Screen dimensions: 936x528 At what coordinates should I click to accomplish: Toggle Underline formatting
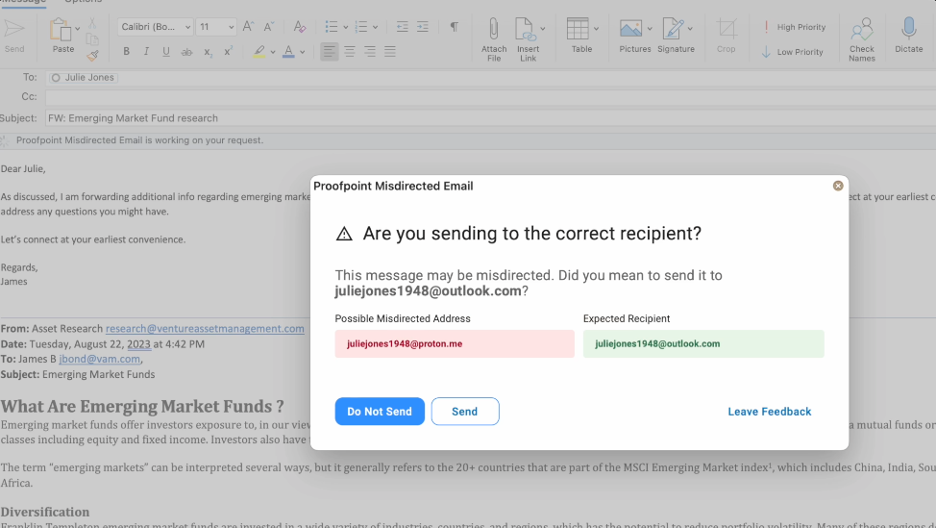[x=166, y=52]
